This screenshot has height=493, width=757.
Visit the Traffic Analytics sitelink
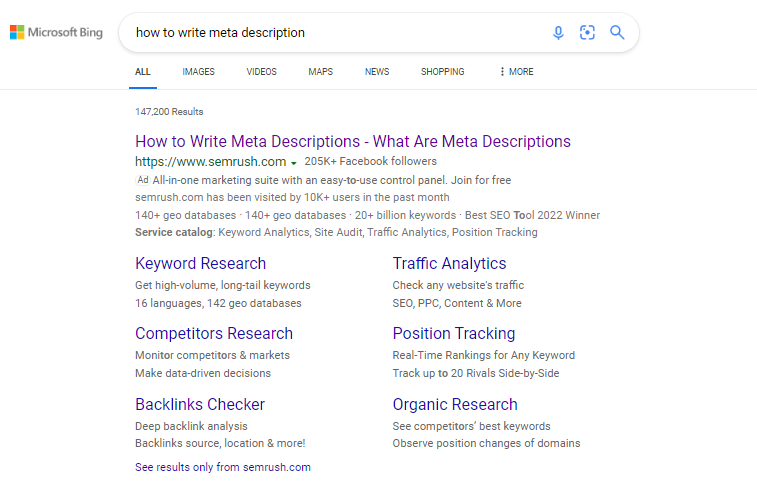click(449, 264)
